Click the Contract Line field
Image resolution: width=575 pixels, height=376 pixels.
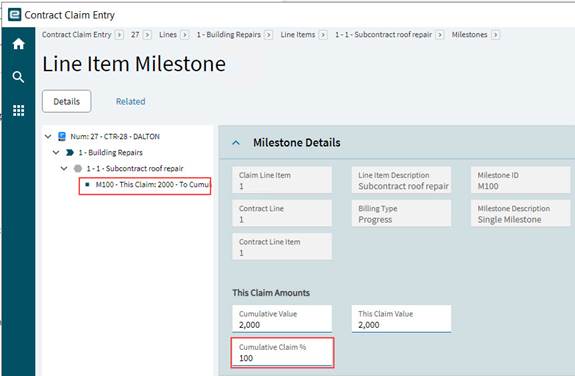coord(282,213)
